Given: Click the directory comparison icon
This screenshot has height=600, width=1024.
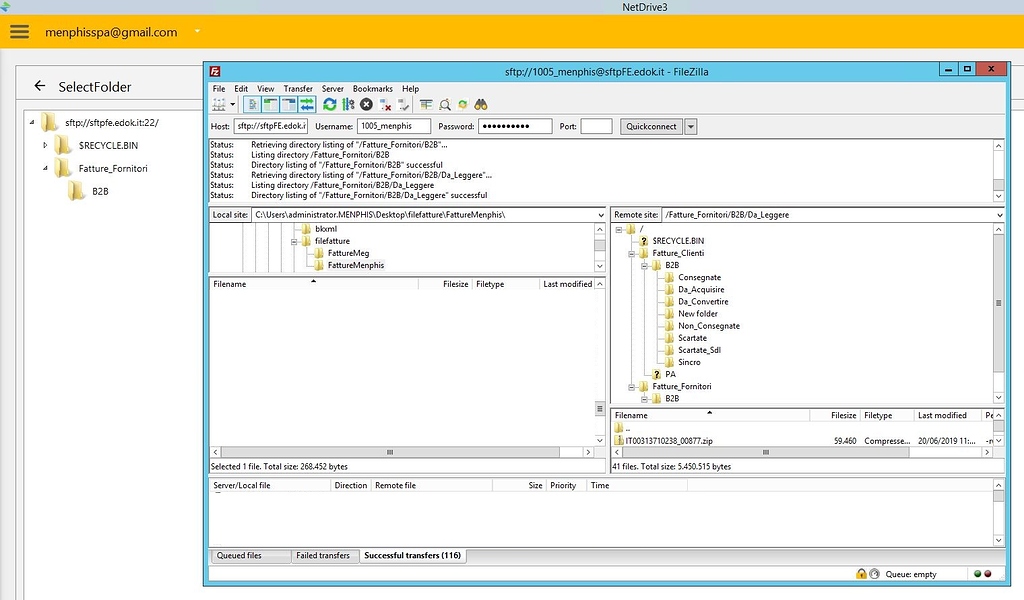Looking at the screenshot, I should click(426, 104).
